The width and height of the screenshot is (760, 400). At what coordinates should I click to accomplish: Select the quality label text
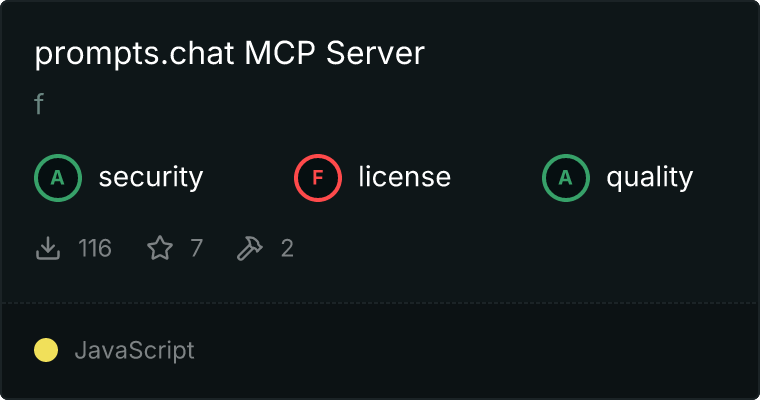click(649, 177)
